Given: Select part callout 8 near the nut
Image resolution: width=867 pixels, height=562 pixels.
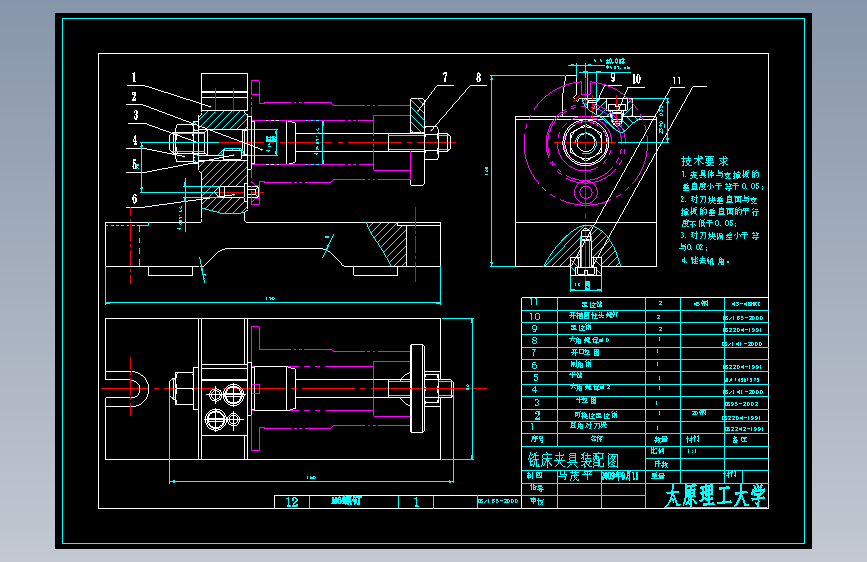Looking at the screenshot, I should pos(478,77).
